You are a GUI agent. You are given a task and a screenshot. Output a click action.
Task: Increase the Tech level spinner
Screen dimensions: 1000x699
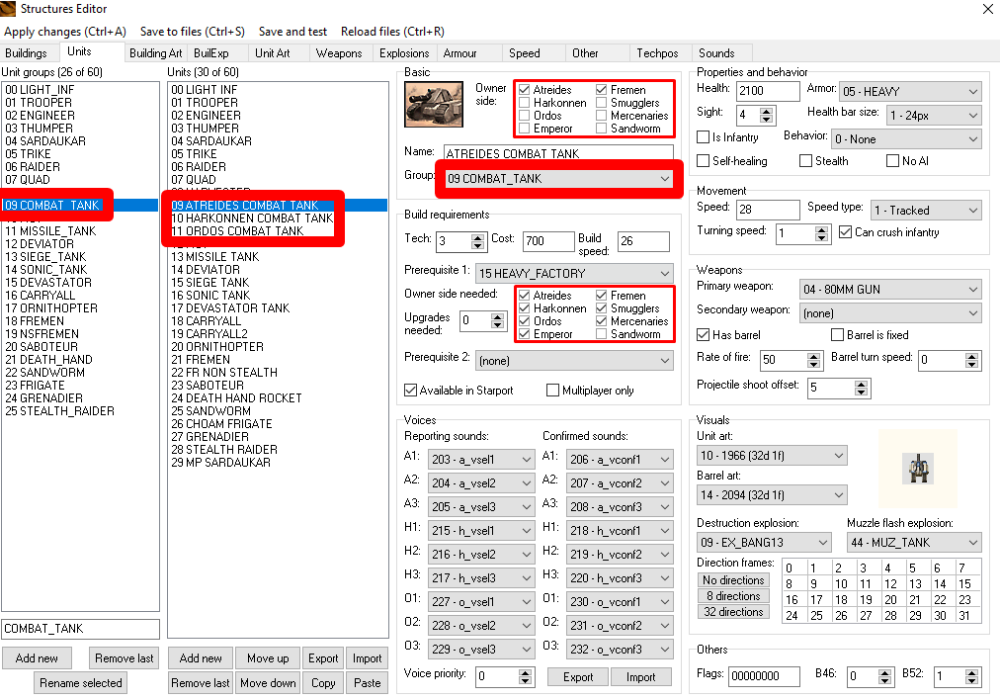(479, 236)
